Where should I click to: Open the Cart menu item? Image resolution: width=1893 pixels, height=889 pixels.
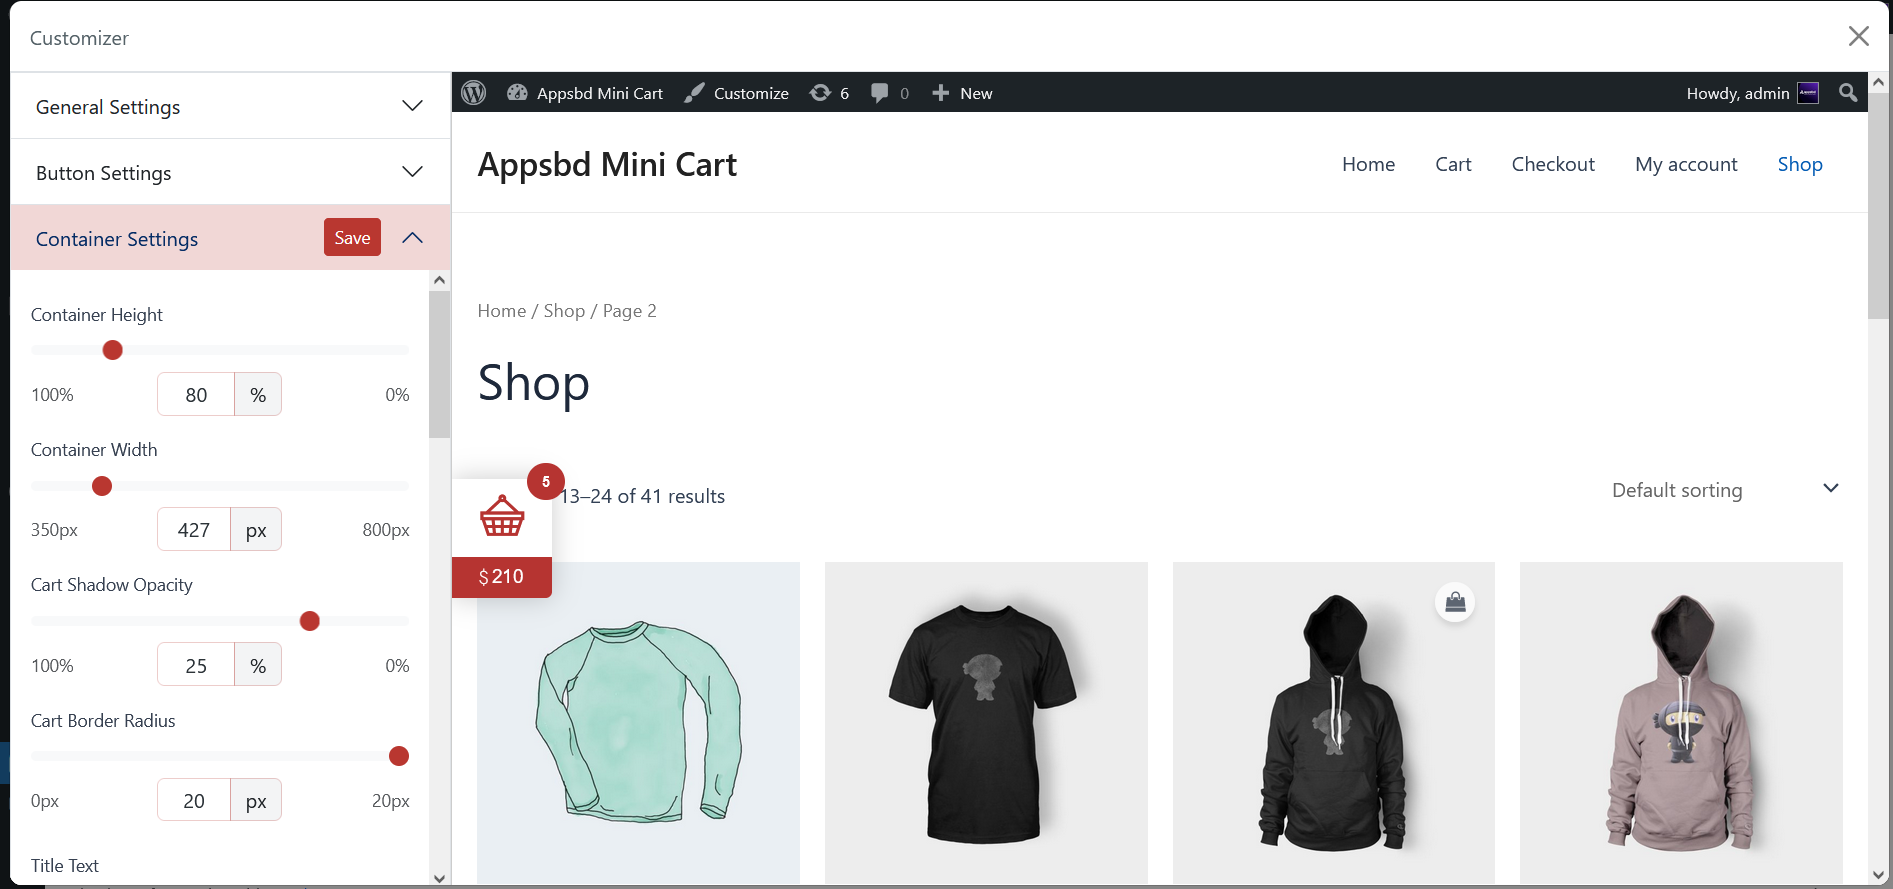click(x=1453, y=164)
